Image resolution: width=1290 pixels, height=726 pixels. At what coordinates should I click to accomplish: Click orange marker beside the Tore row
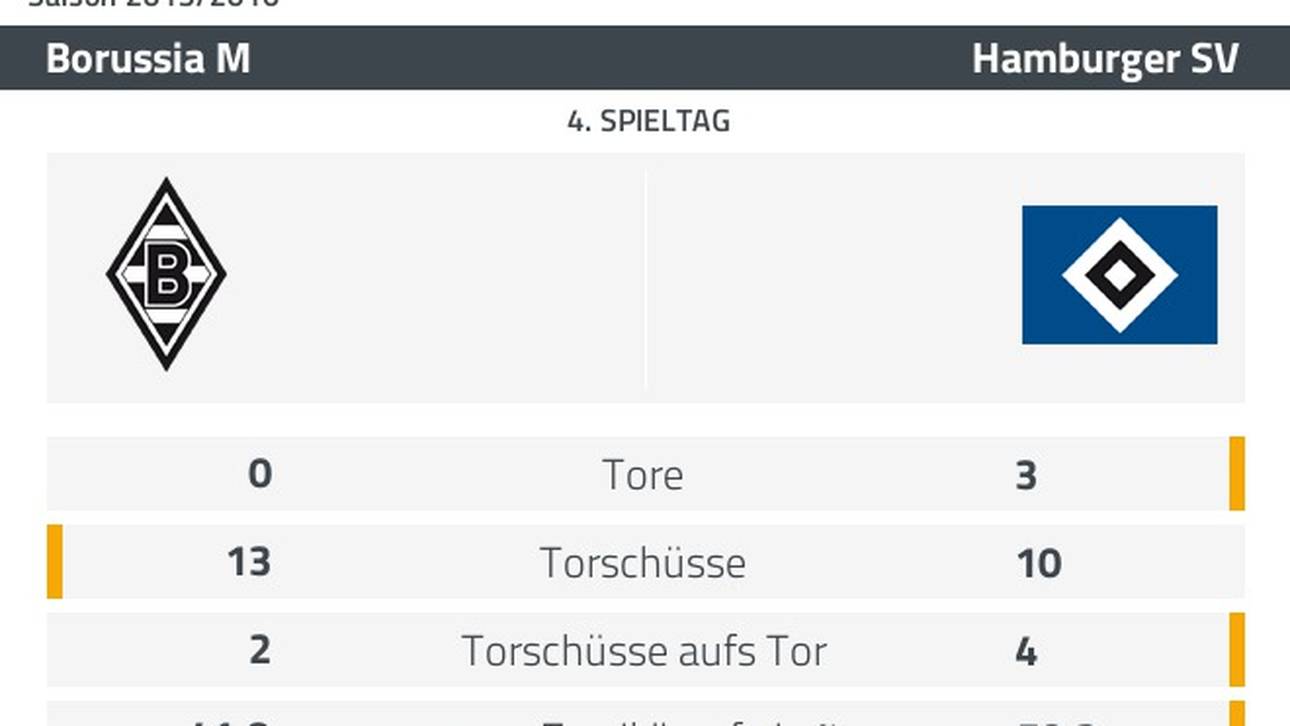[x=1237, y=474]
